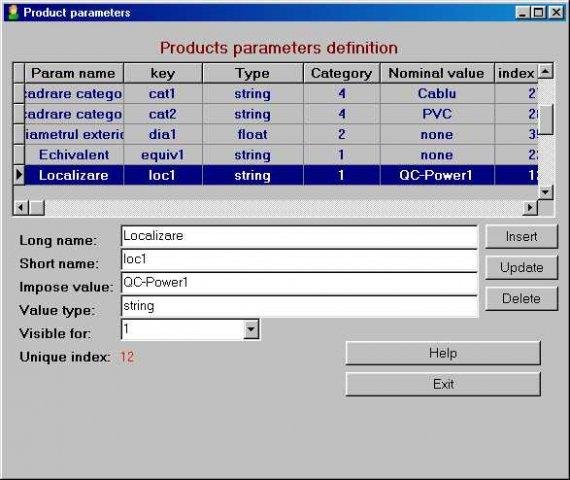
Task: Select the cat1 key cell
Action: [162, 94]
